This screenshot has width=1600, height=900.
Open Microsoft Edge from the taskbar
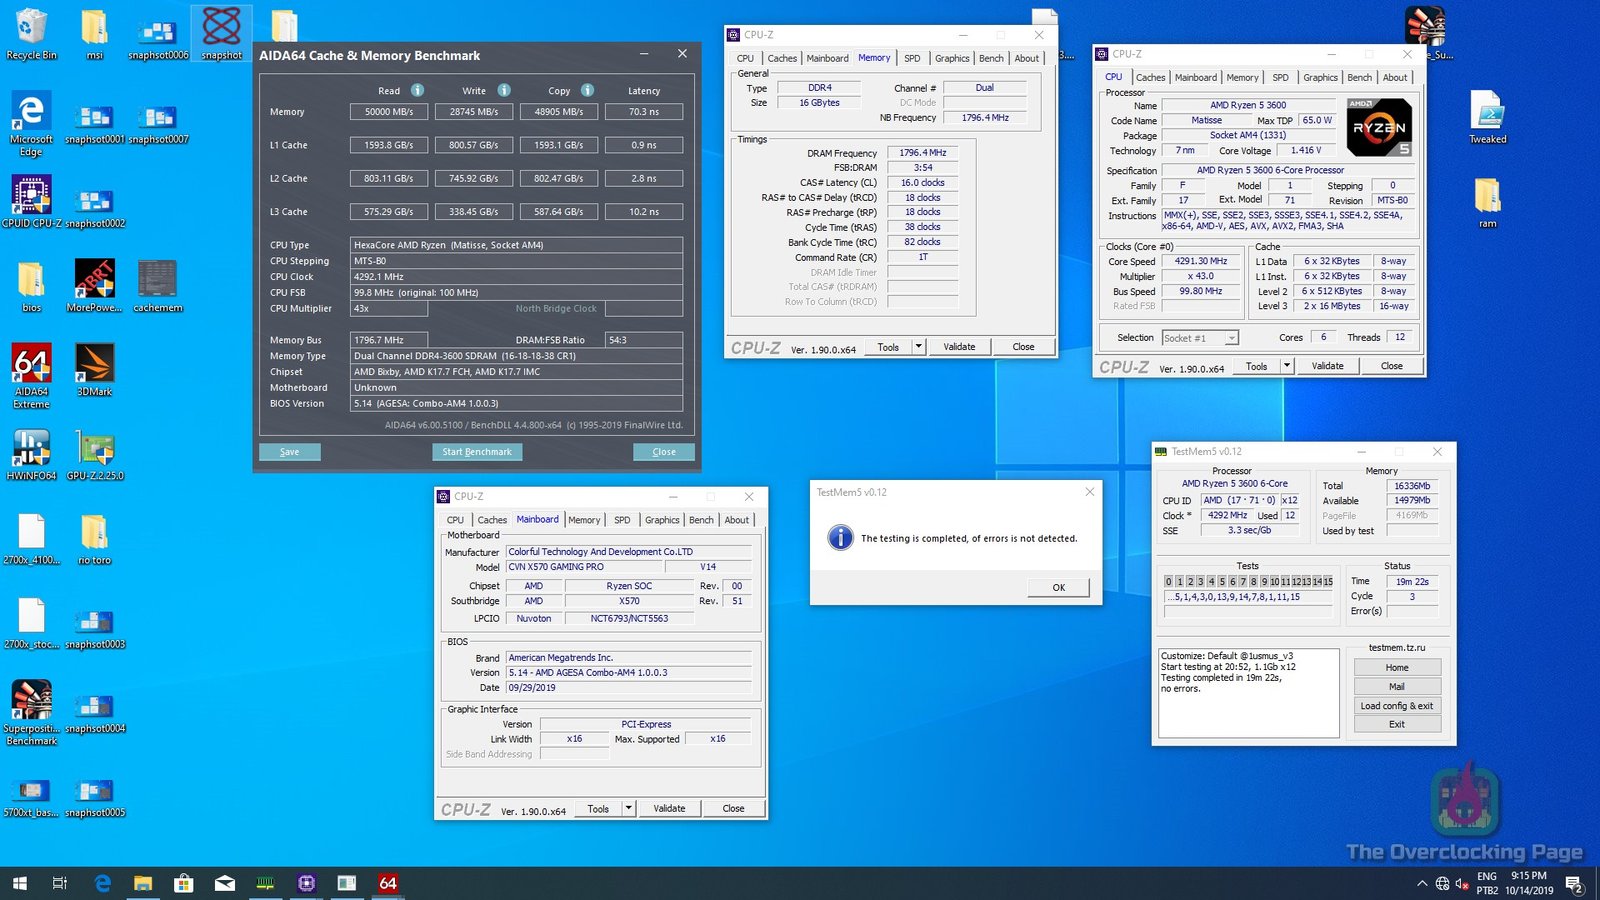[102, 883]
